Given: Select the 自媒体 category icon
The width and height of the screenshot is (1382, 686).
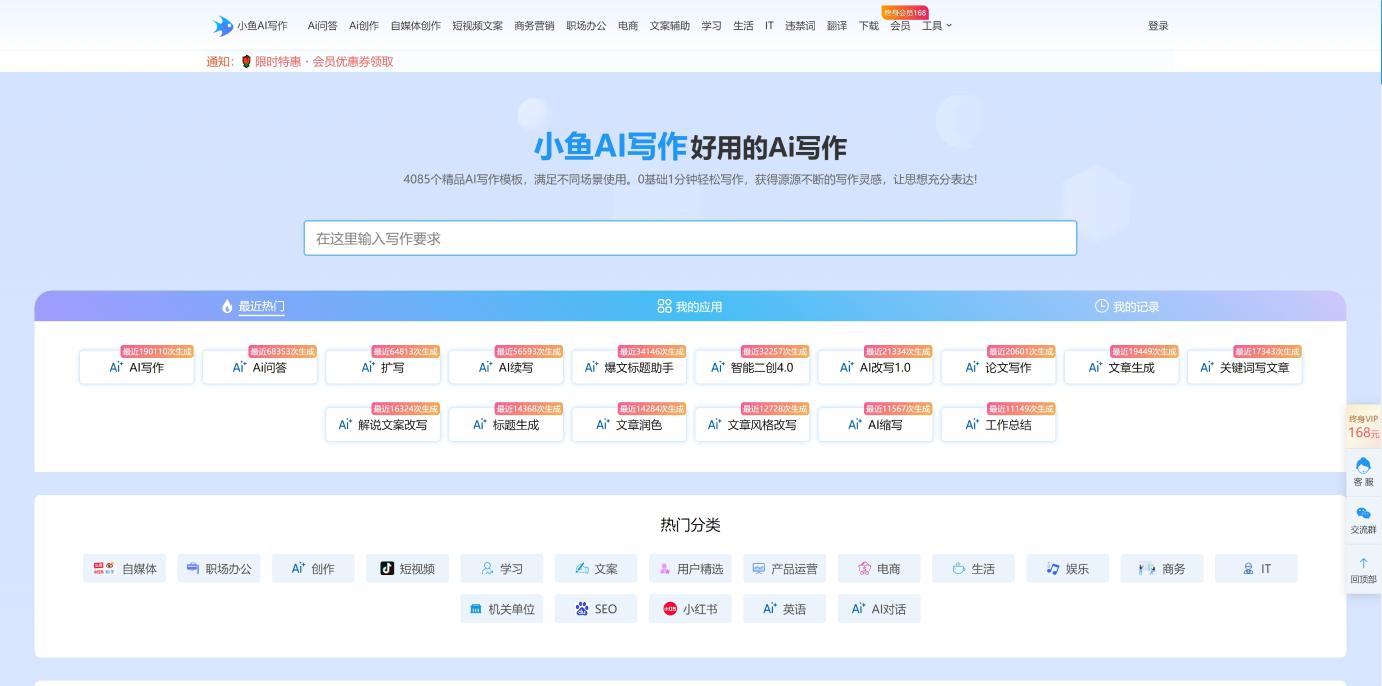Looking at the screenshot, I should click(103, 568).
